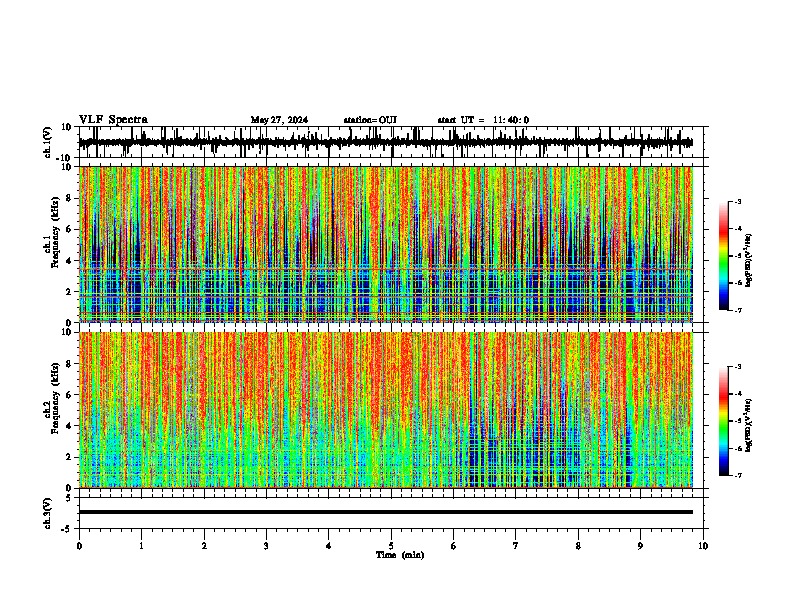Click the '-3' label on ch.1 colorbar
The image size is (792, 612).
[737, 201]
